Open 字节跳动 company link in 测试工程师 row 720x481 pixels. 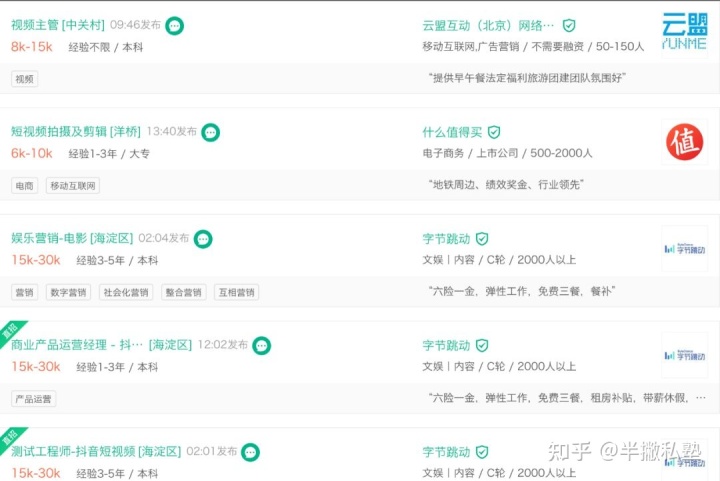[446, 452]
